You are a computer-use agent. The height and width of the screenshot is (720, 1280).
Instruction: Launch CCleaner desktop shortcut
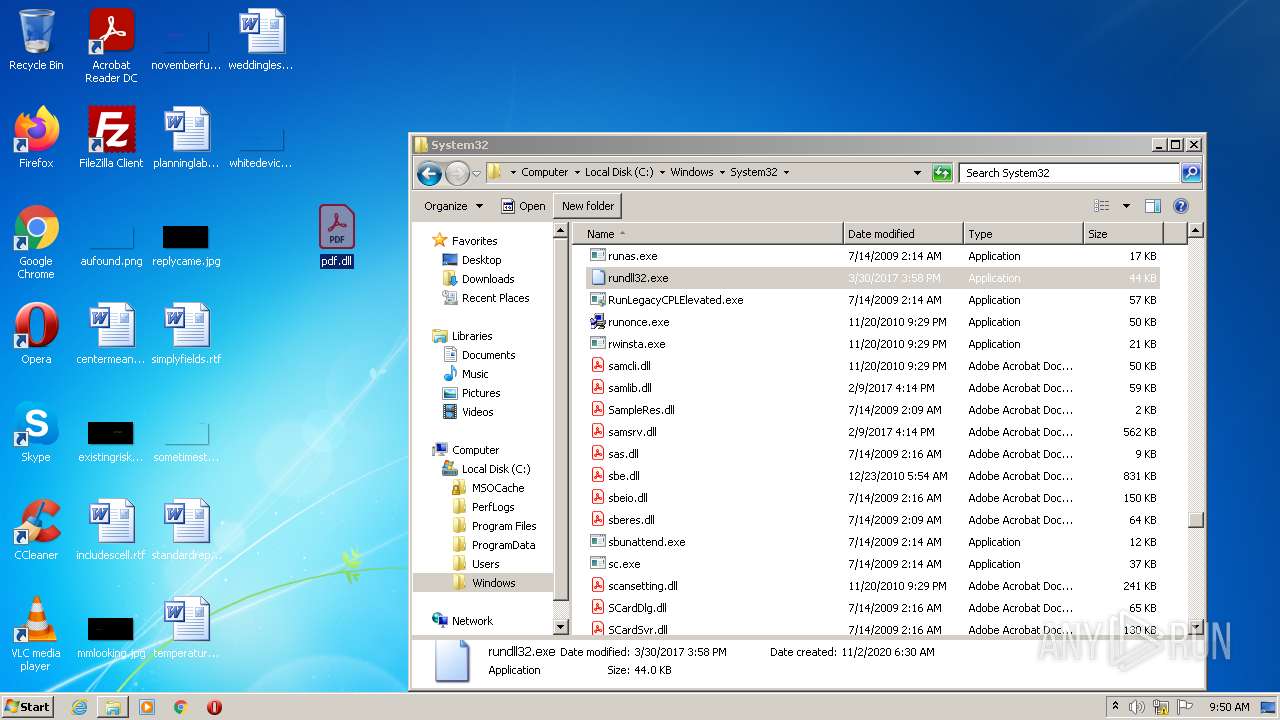[x=36, y=529]
